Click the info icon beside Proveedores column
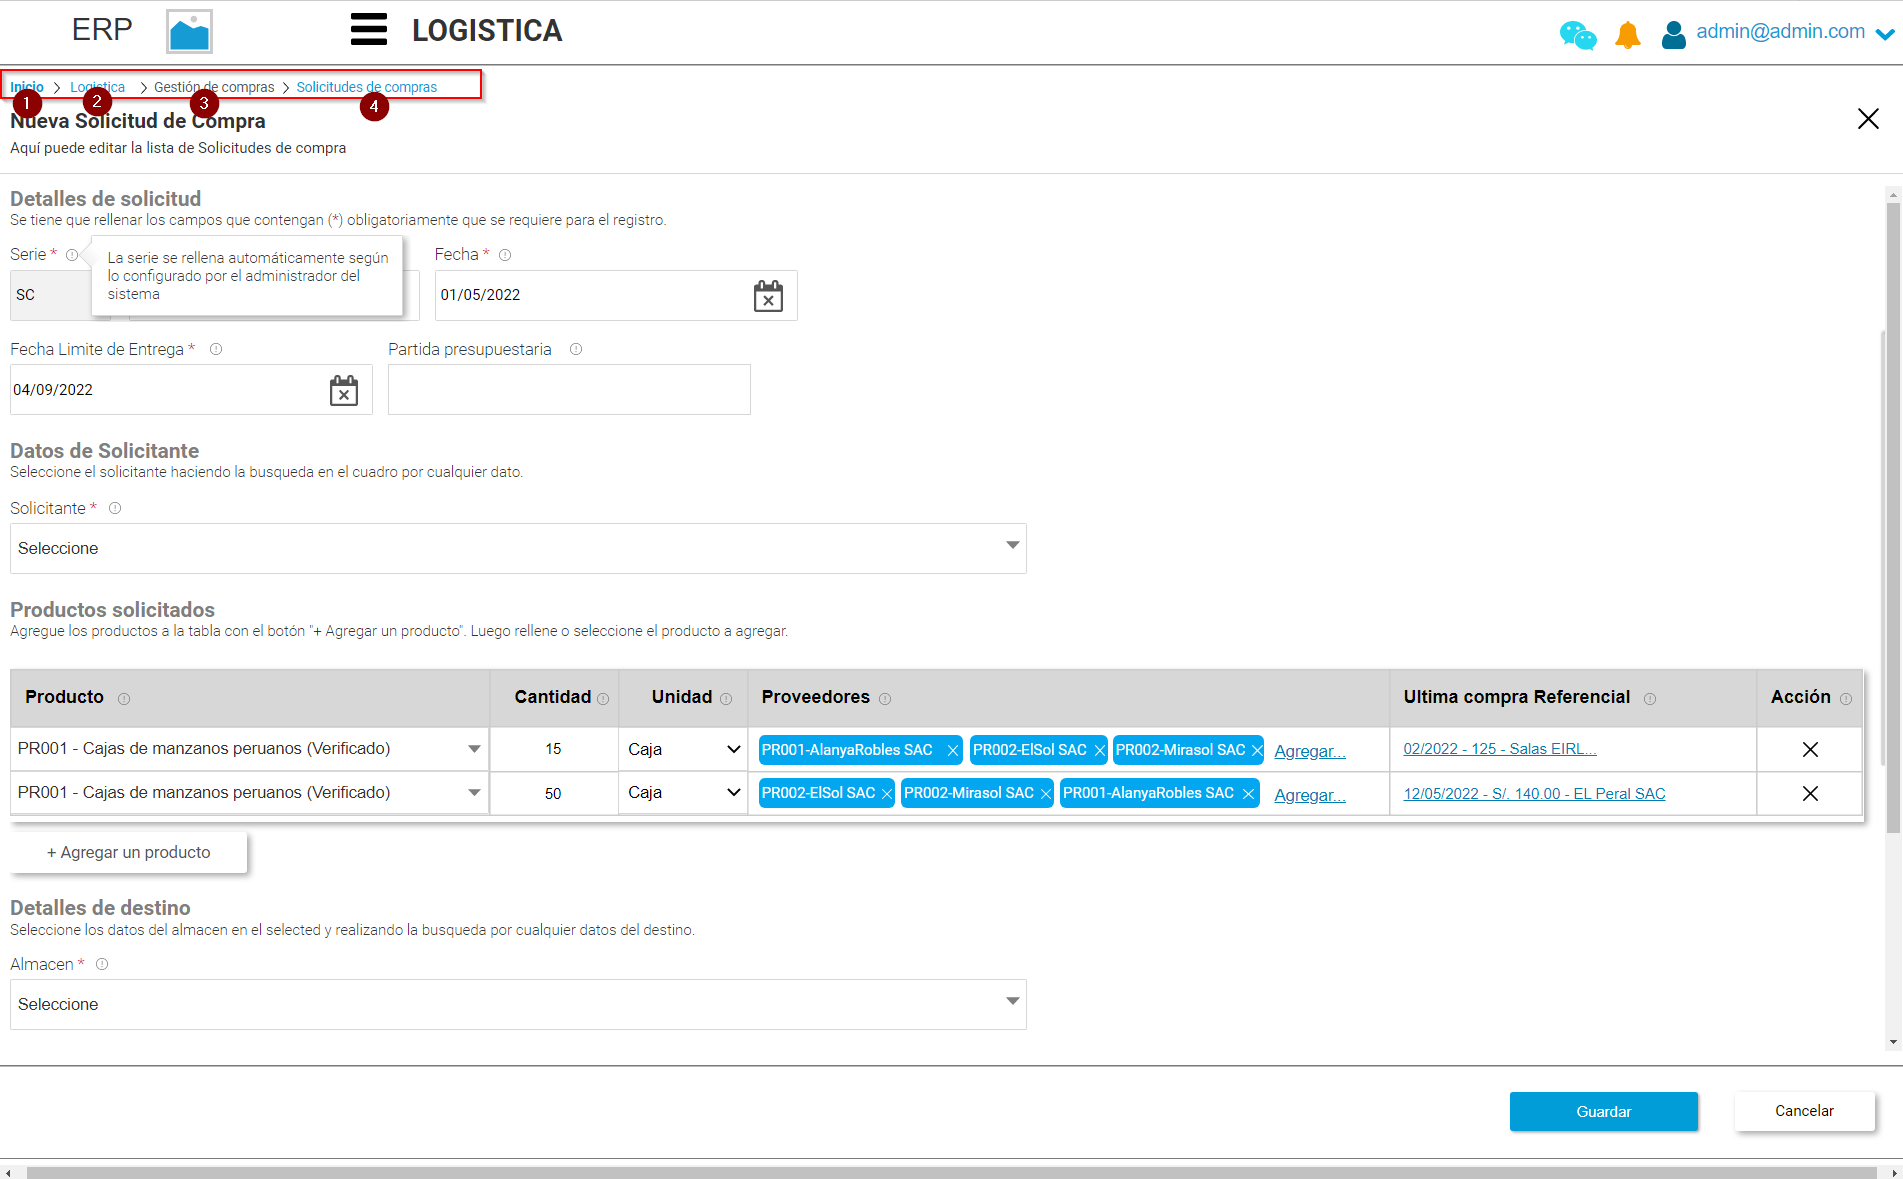 pos(886,698)
